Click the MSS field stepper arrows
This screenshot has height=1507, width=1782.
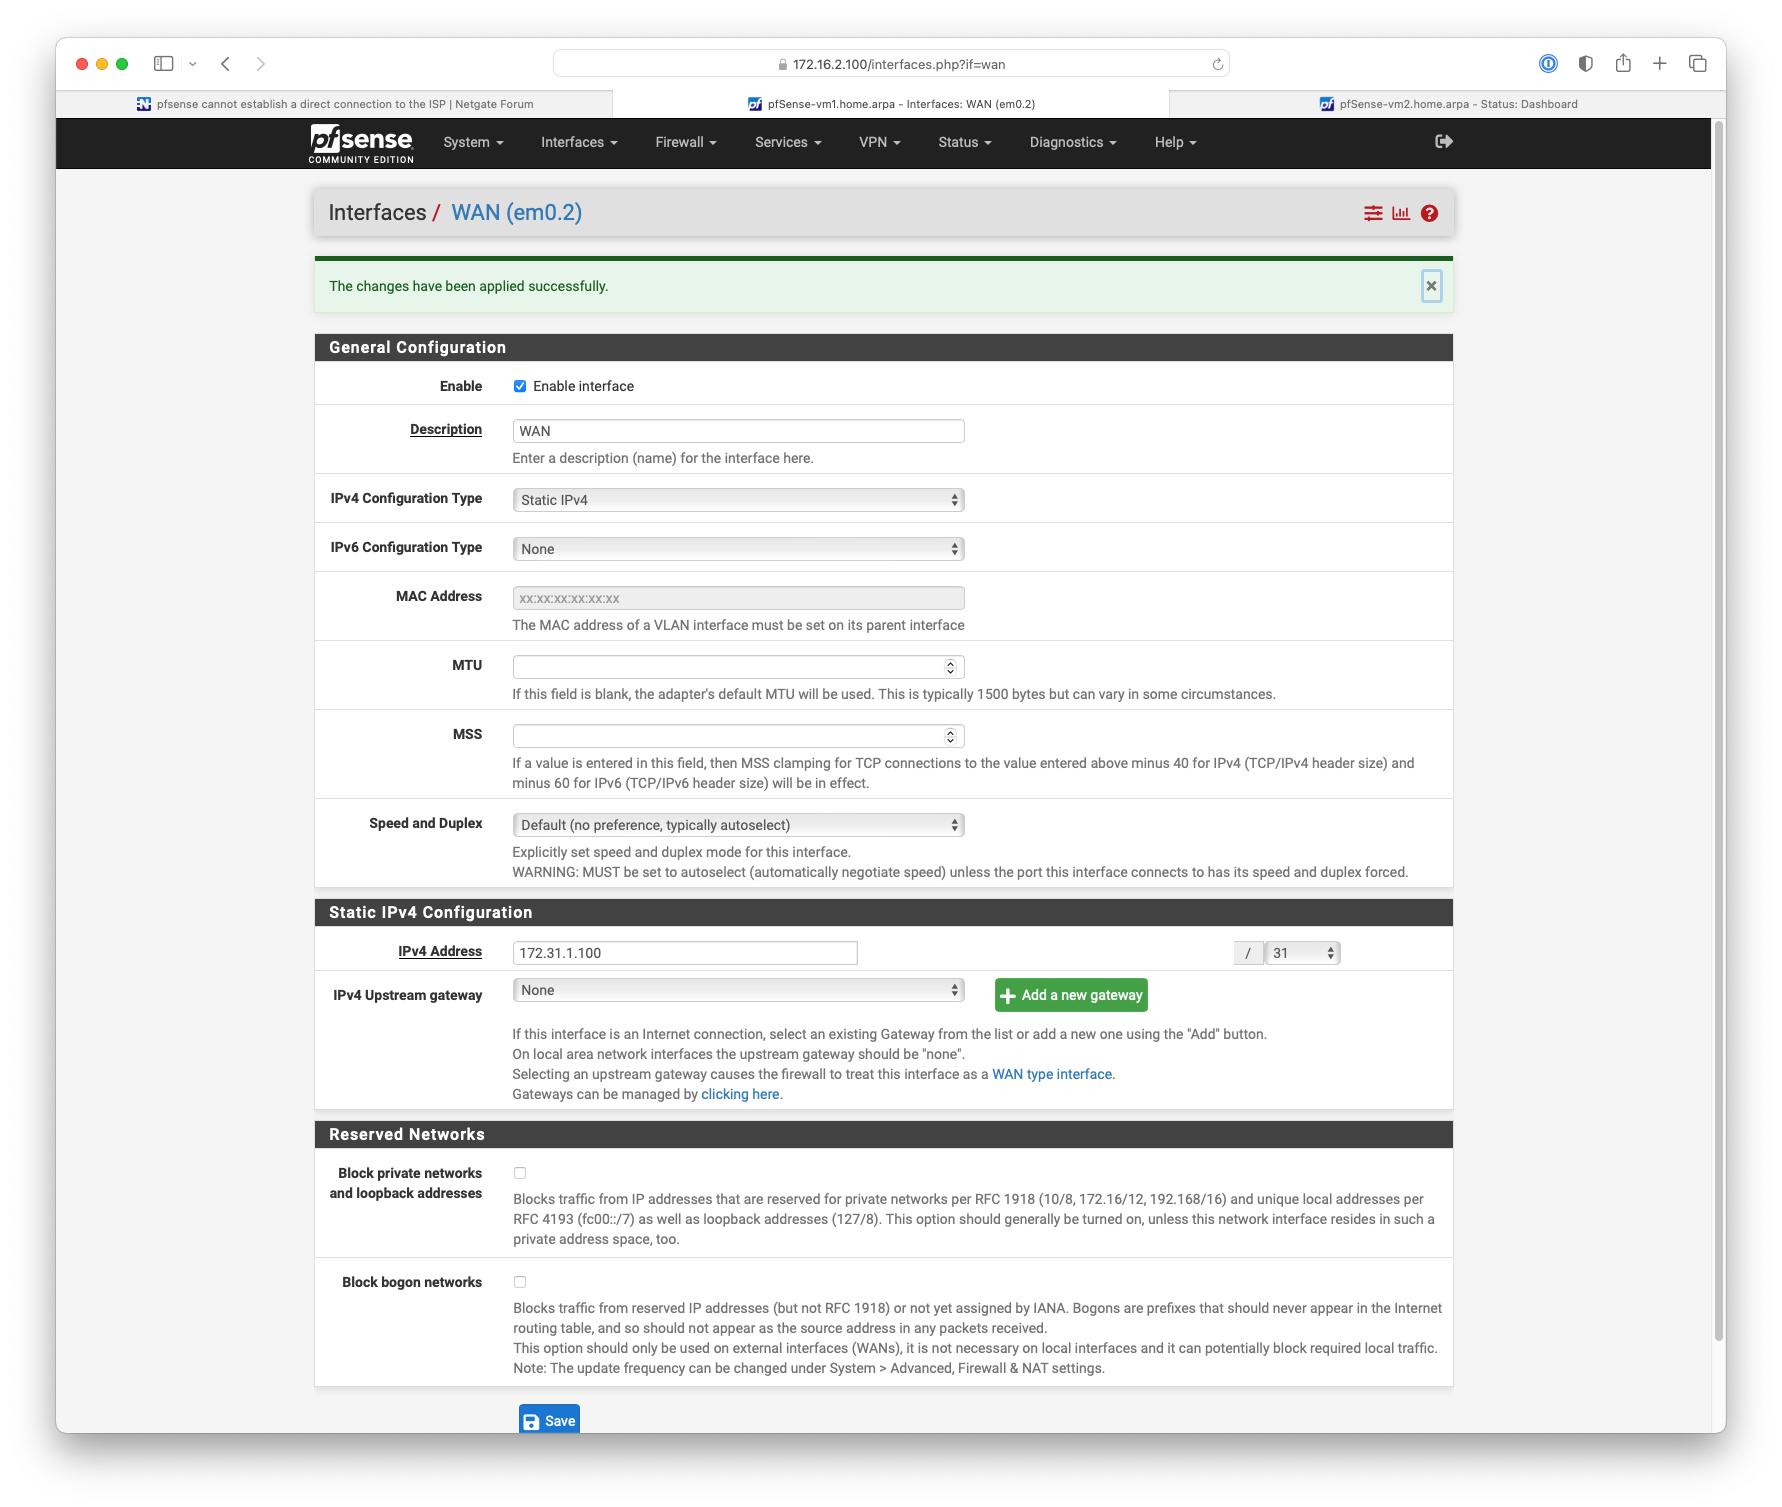click(950, 736)
